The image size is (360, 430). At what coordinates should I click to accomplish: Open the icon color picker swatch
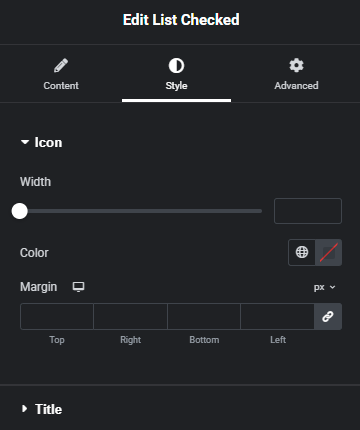[x=328, y=252]
